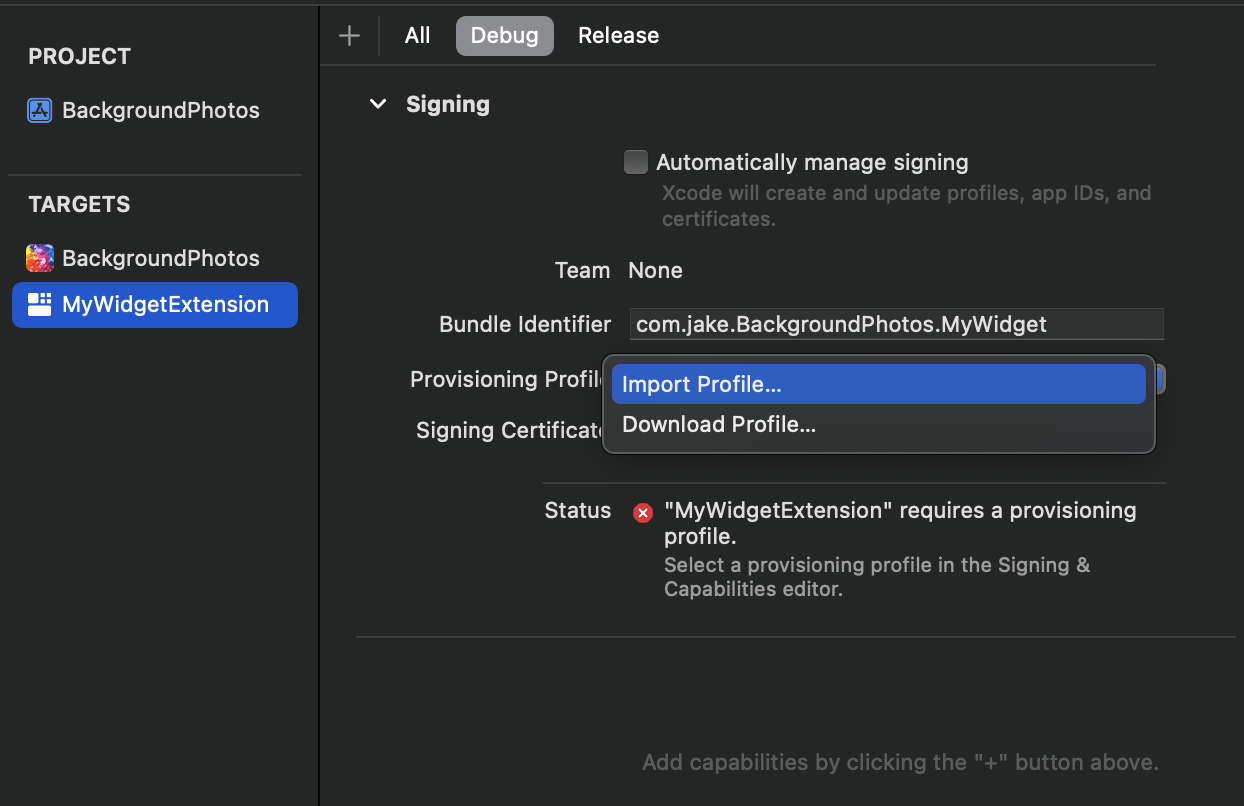Toggle the Automatically manage signing checkbox
This screenshot has height=806, width=1244.
coord(636,162)
